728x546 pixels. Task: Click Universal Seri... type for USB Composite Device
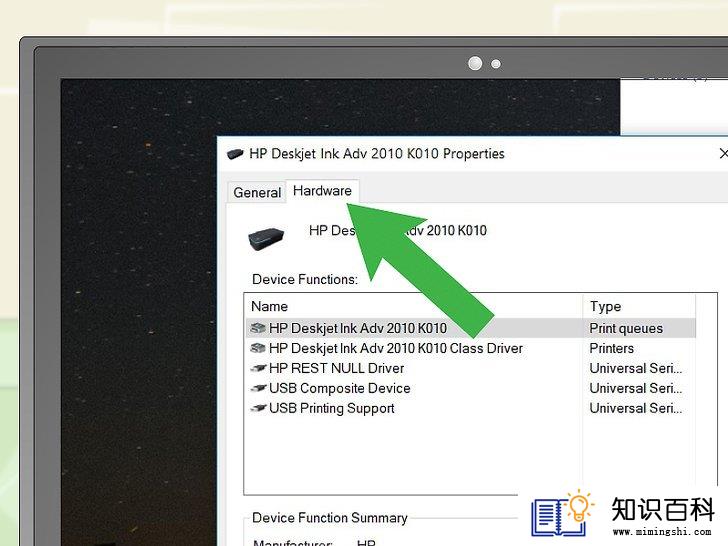636,388
